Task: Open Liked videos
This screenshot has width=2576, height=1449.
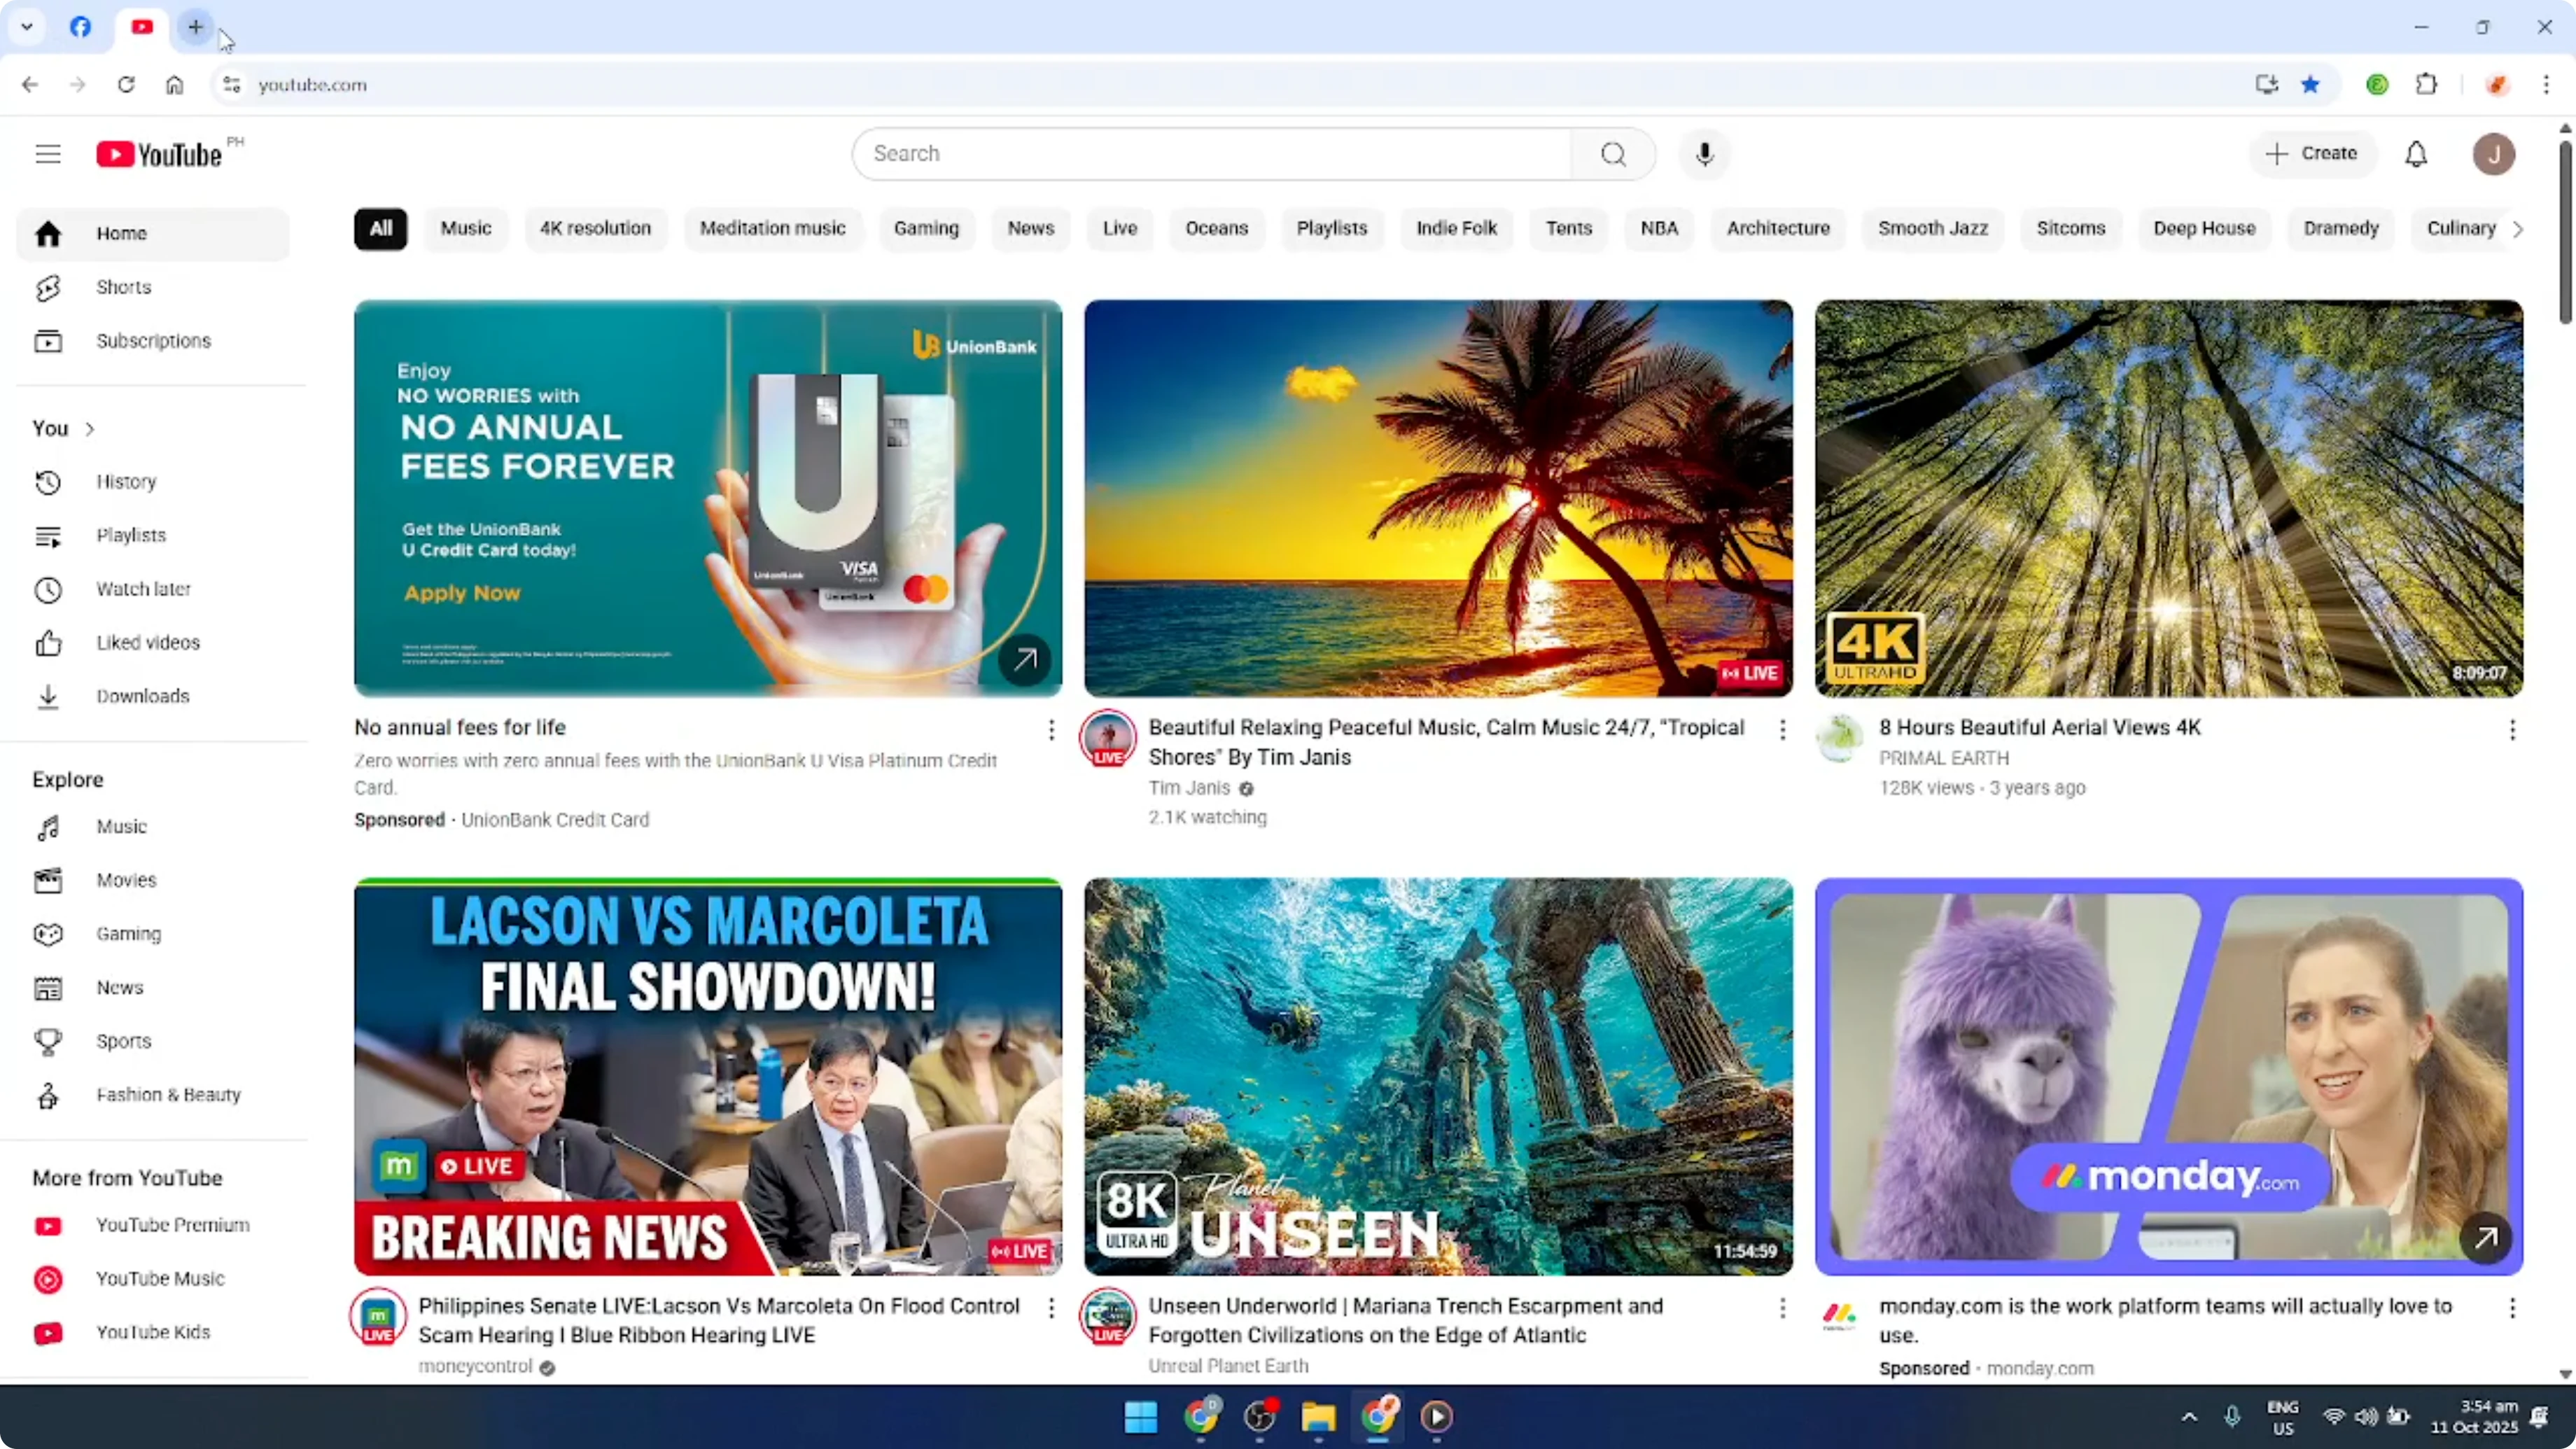Action: pyautogui.click(x=153, y=643)
